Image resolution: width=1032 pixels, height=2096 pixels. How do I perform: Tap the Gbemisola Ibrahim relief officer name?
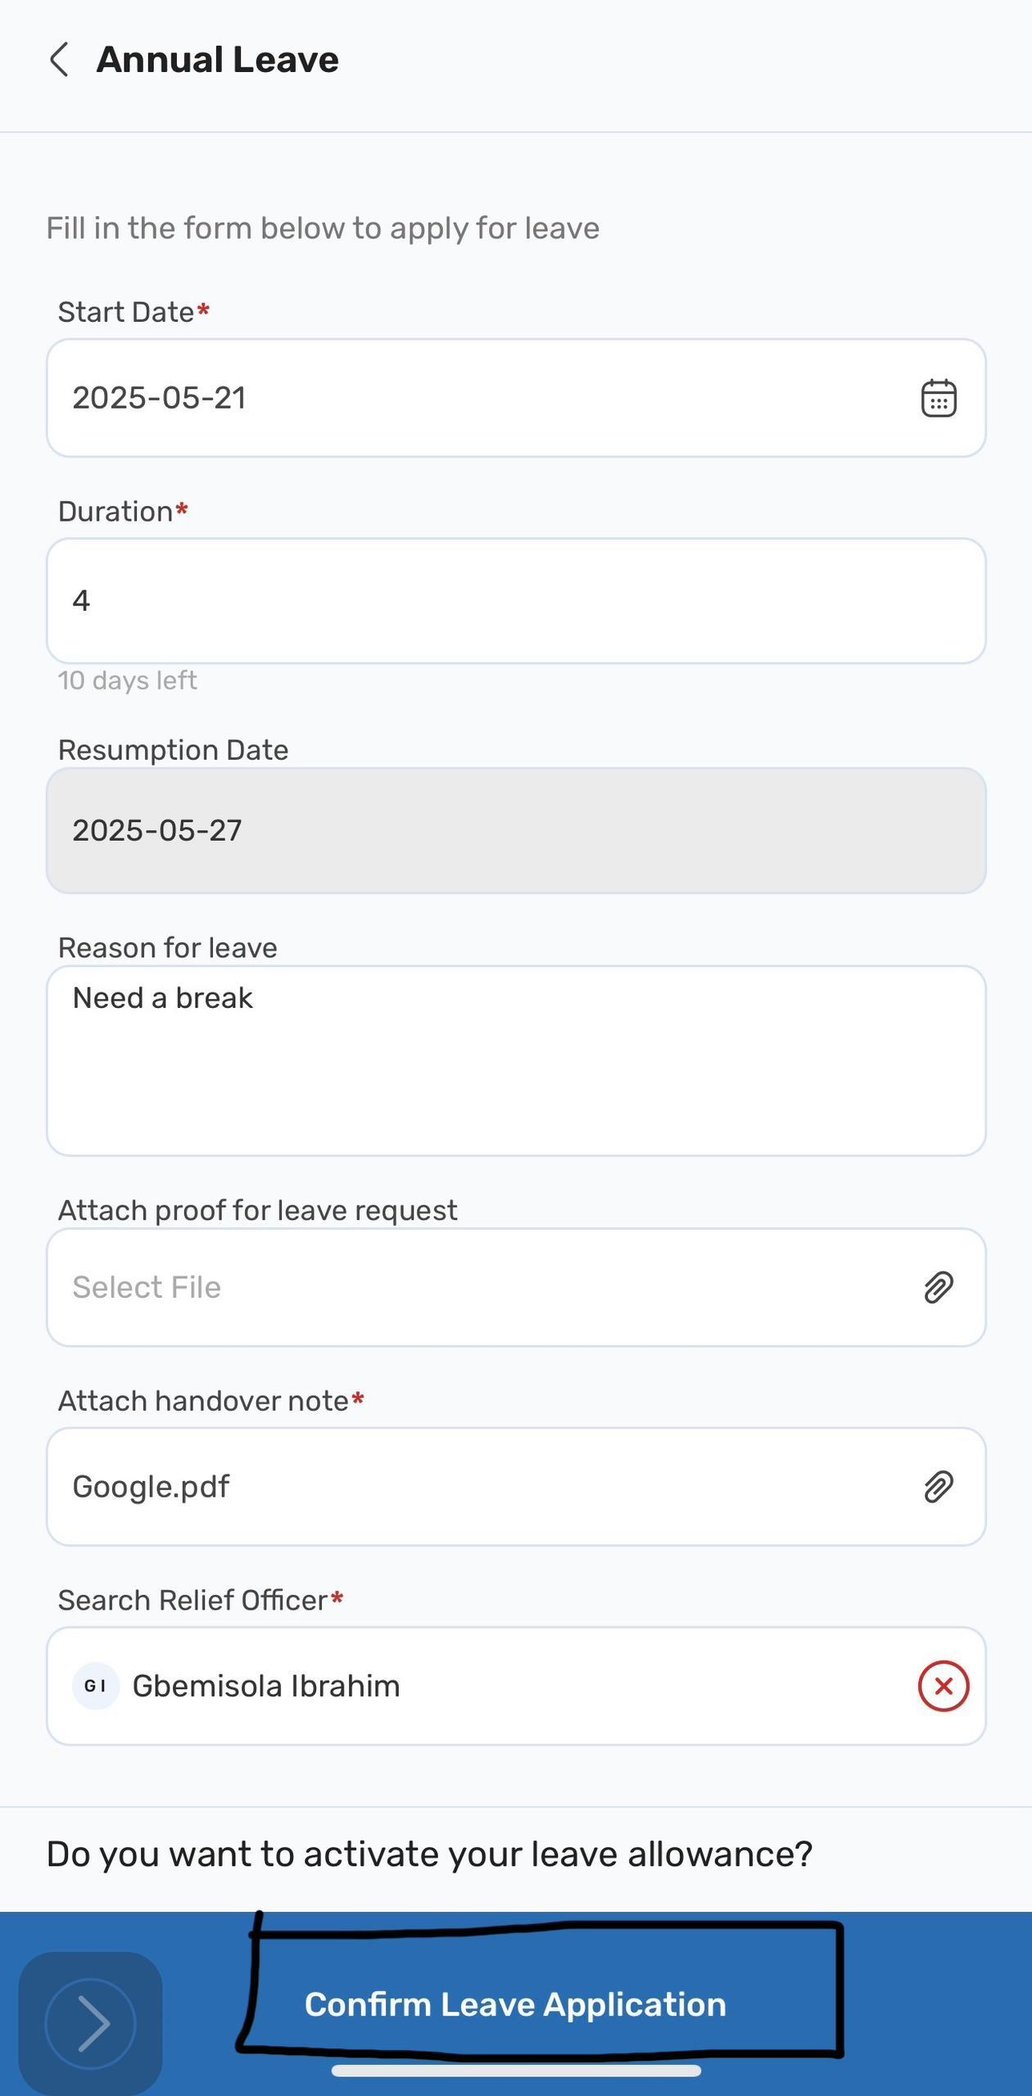coord(266,1686)
